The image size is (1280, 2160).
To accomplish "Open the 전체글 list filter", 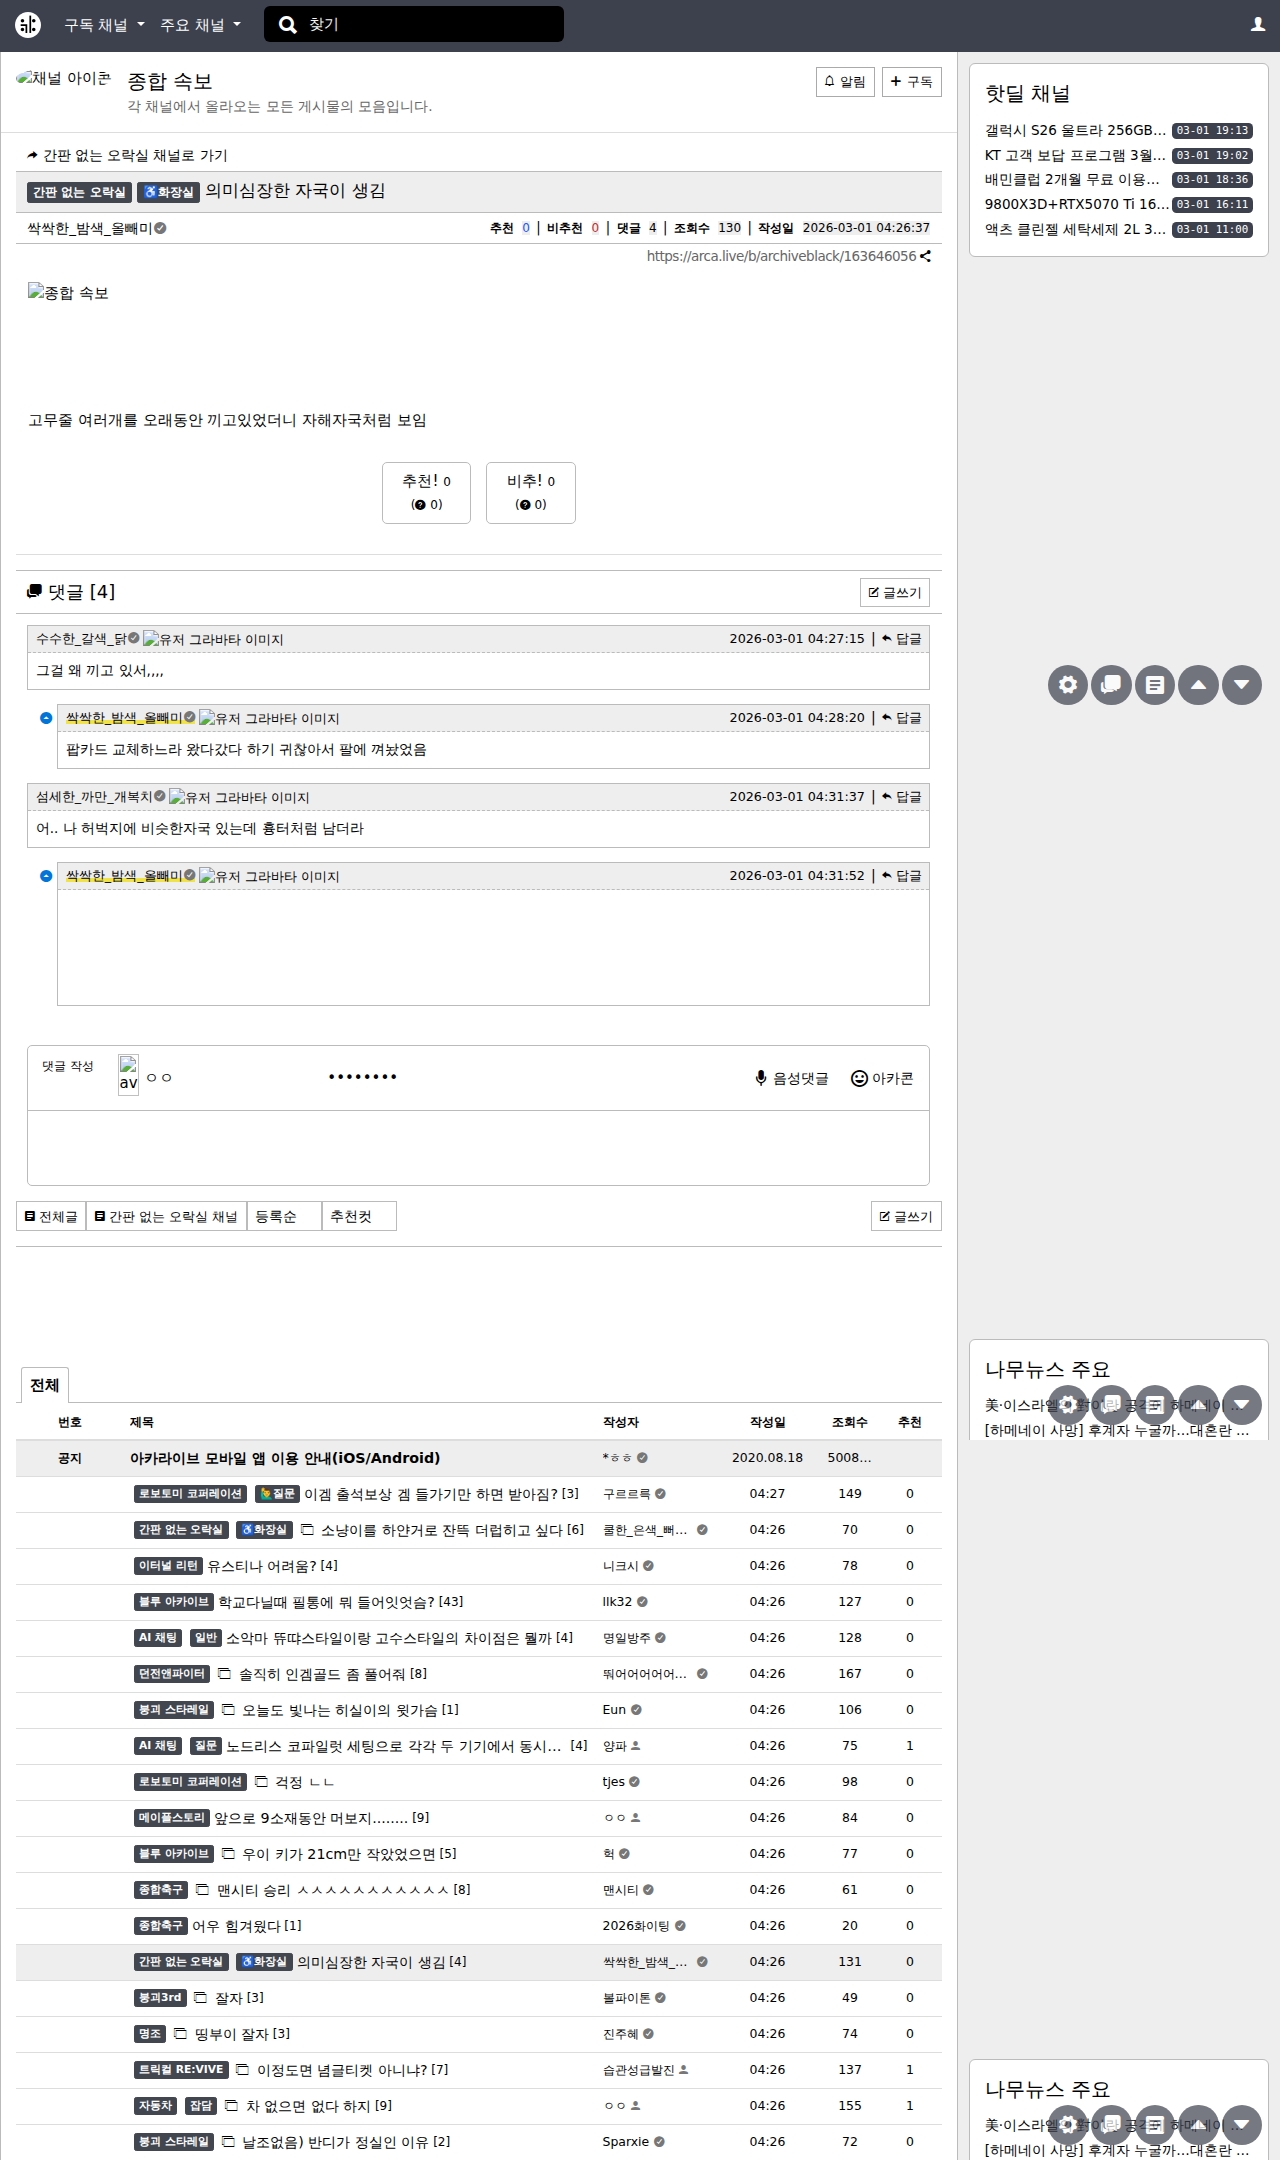I will (51, 1216).
